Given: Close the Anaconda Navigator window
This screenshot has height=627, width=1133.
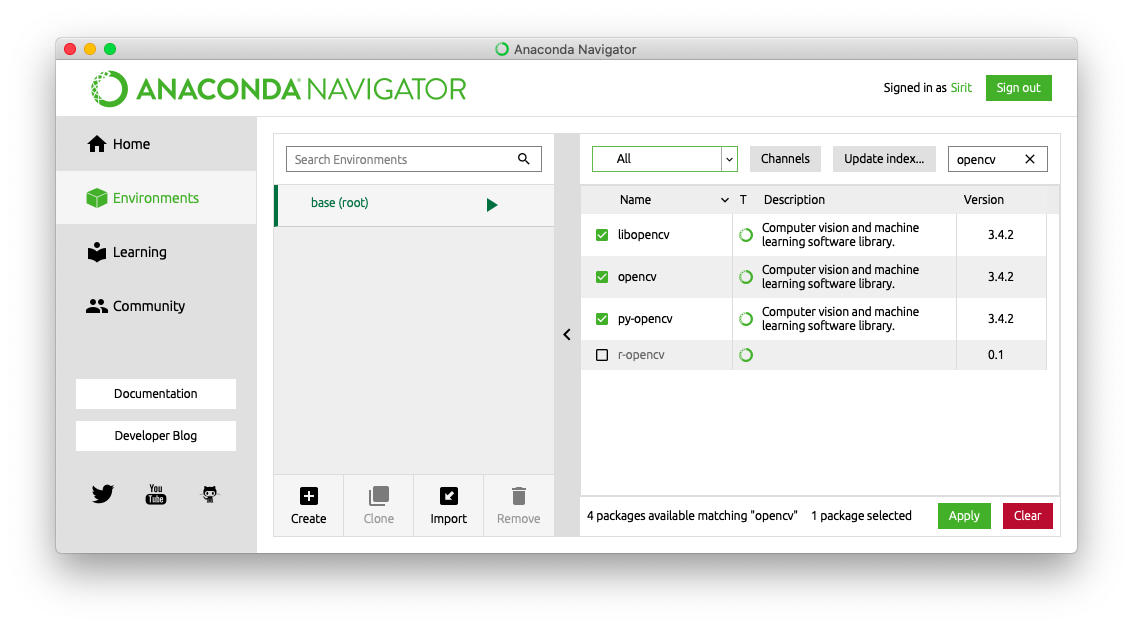Looking at the screenshot, I should (70, 49).
